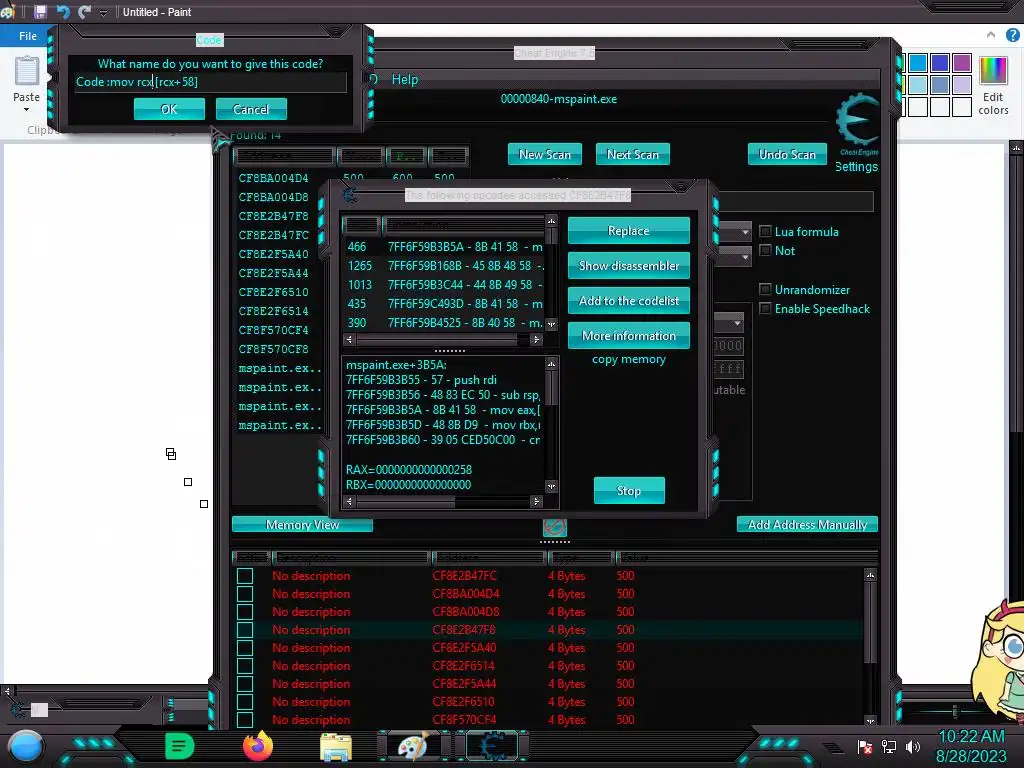Click the red no-entry clear list icon
This screenshot has height=768, width=1024.
pyautogui.click(x=554, y=526)
